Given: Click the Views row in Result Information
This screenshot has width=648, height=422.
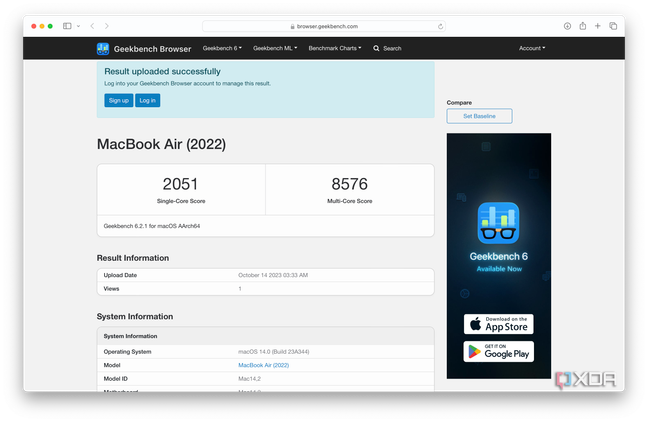Looking at the screenshot, I should tap(266, 288).
